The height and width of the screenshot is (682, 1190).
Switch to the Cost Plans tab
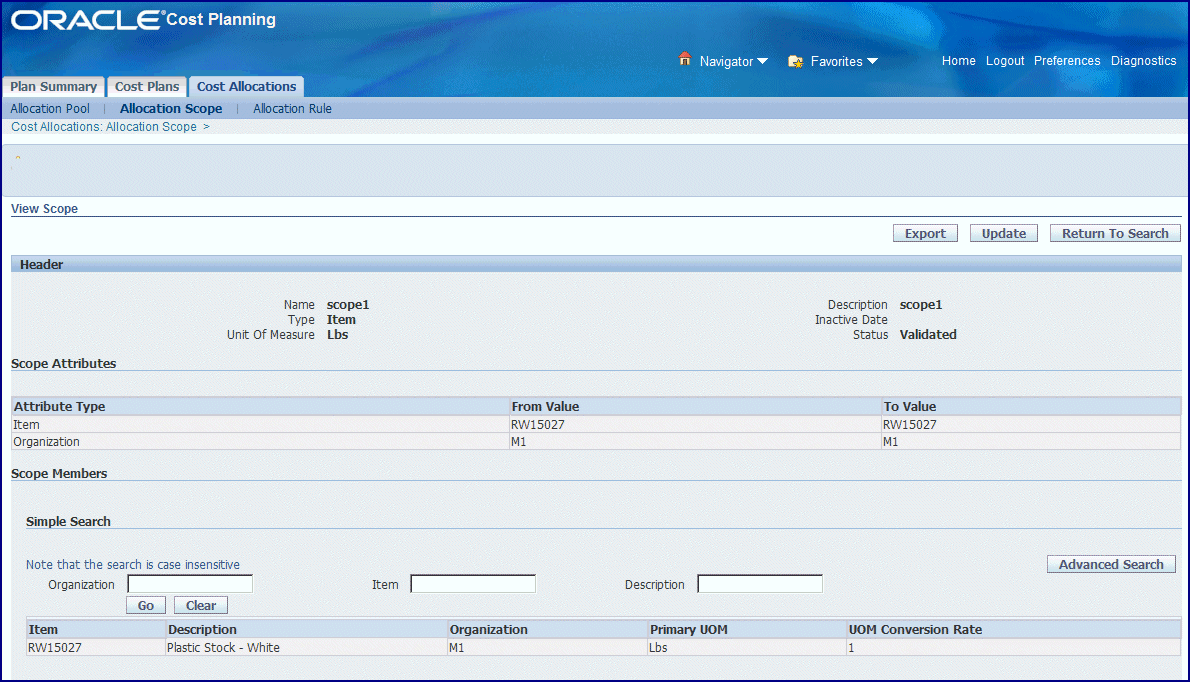pyautogui.click(x=147, y=86)
